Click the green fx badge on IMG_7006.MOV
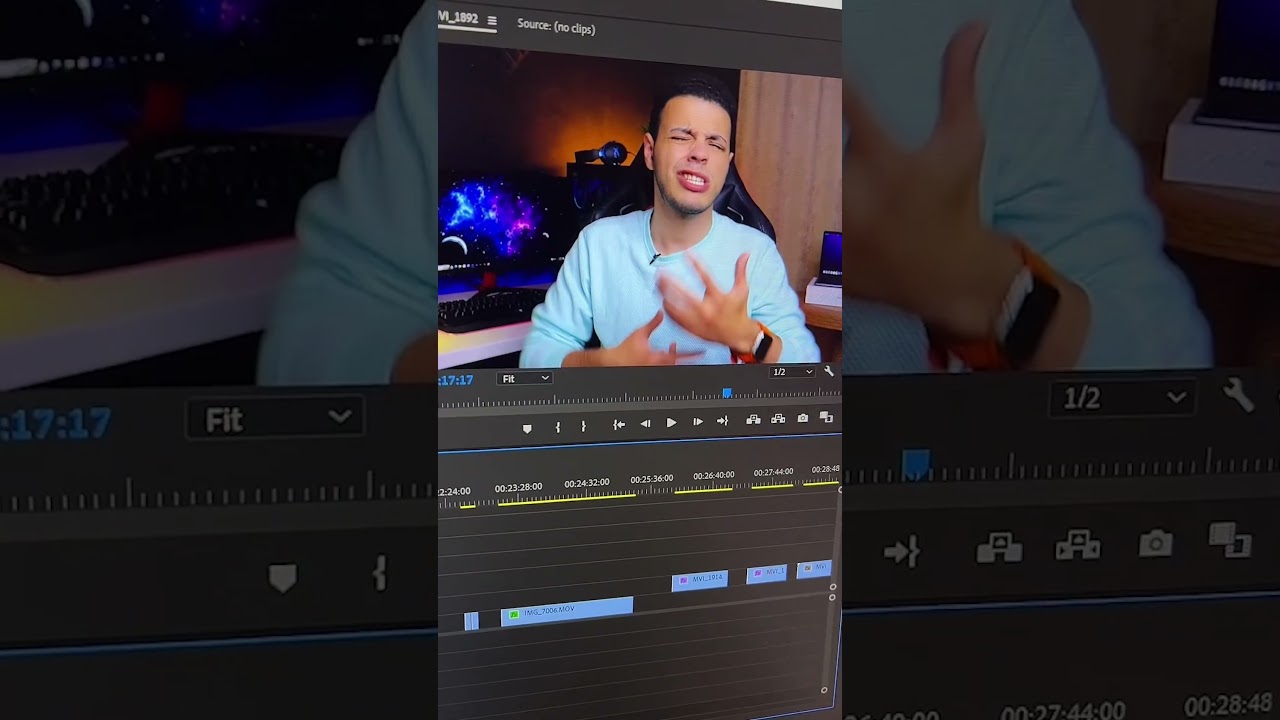 [x=513, y=614]
